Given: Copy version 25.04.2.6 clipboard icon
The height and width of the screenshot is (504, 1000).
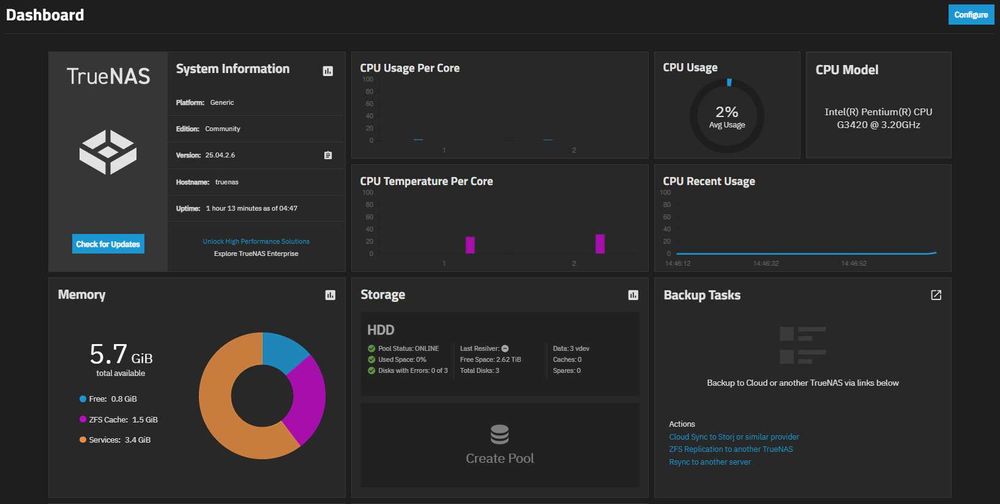Looking at the screenshot, I should 328,155.
